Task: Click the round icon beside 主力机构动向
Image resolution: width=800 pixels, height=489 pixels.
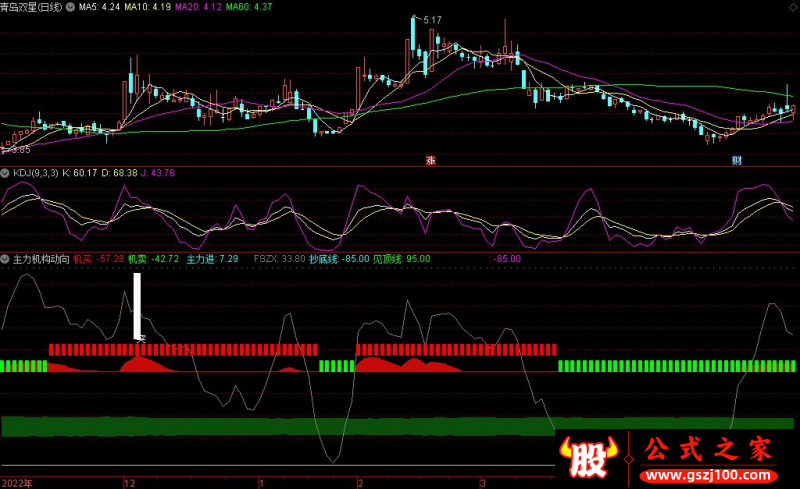Action: (5, 259)
